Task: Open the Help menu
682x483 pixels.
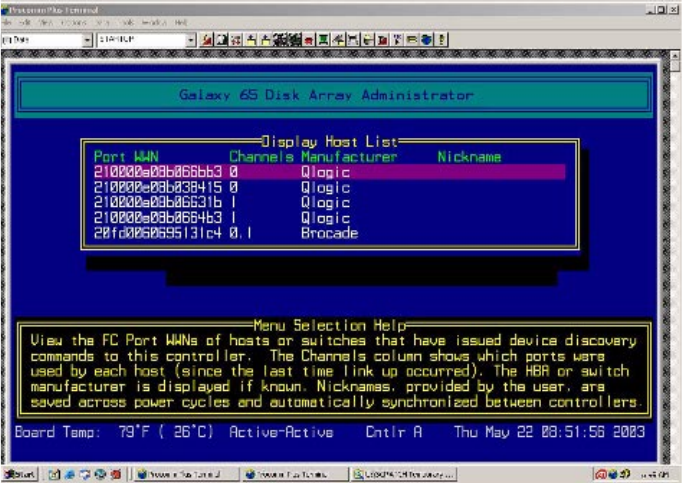Action: click(181, 22)
